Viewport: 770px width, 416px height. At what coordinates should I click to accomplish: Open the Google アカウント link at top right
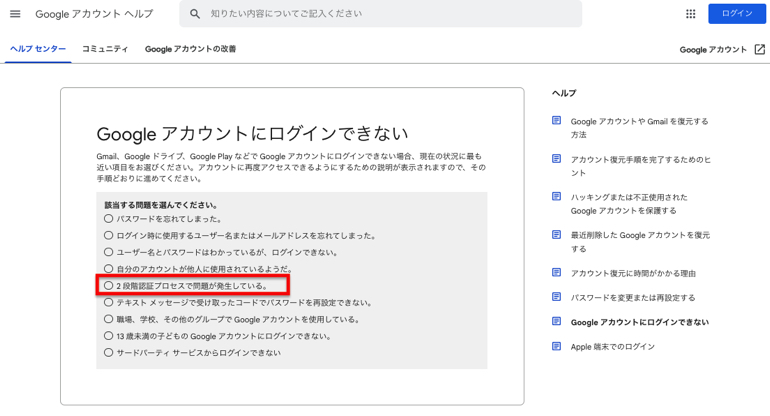(x=713, y=50)
